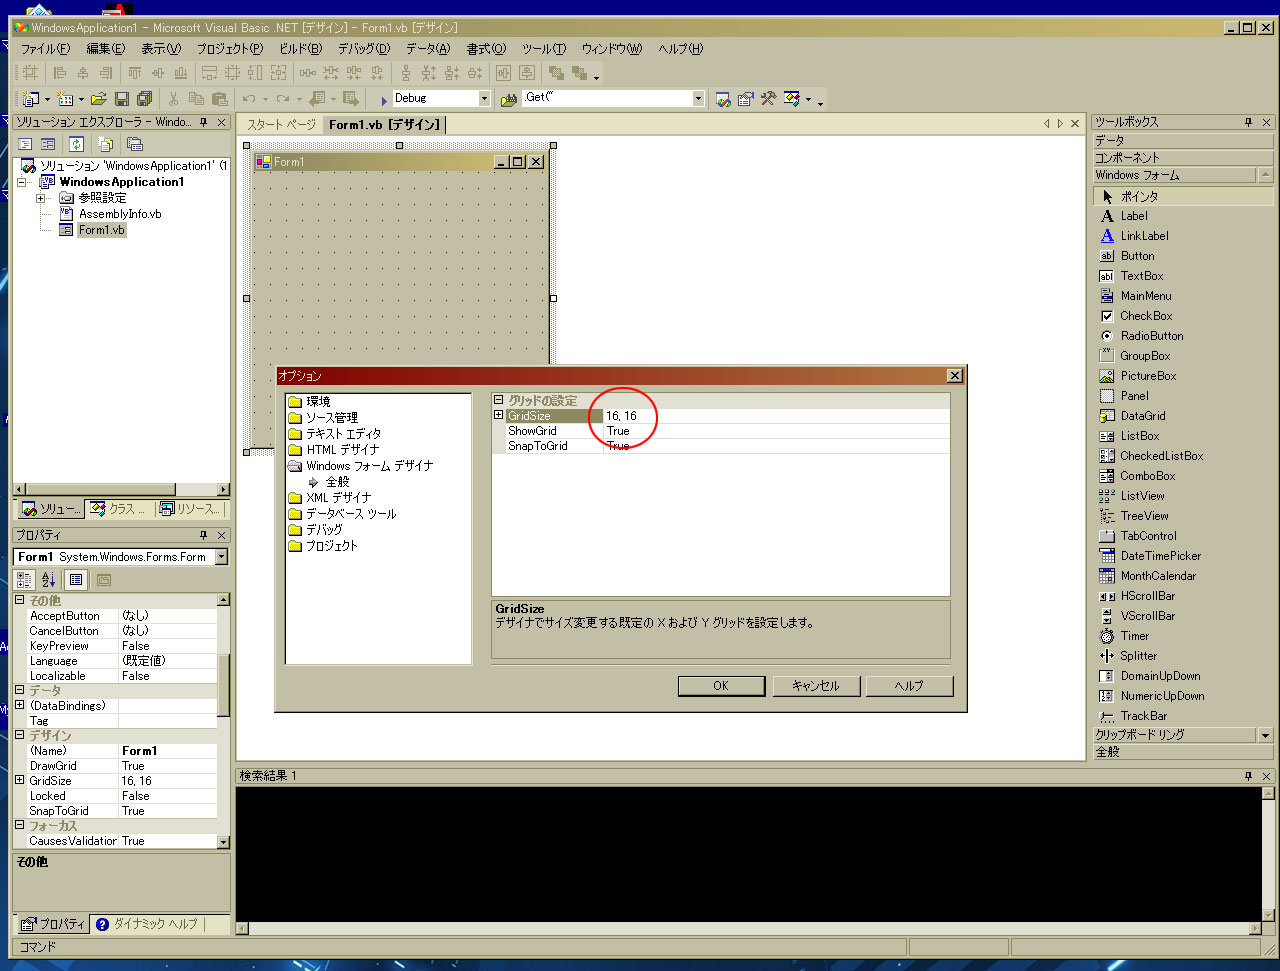Open the ダイナミック ヘルプ tab
The image size is (1280, 971).
tap(147, 924)
